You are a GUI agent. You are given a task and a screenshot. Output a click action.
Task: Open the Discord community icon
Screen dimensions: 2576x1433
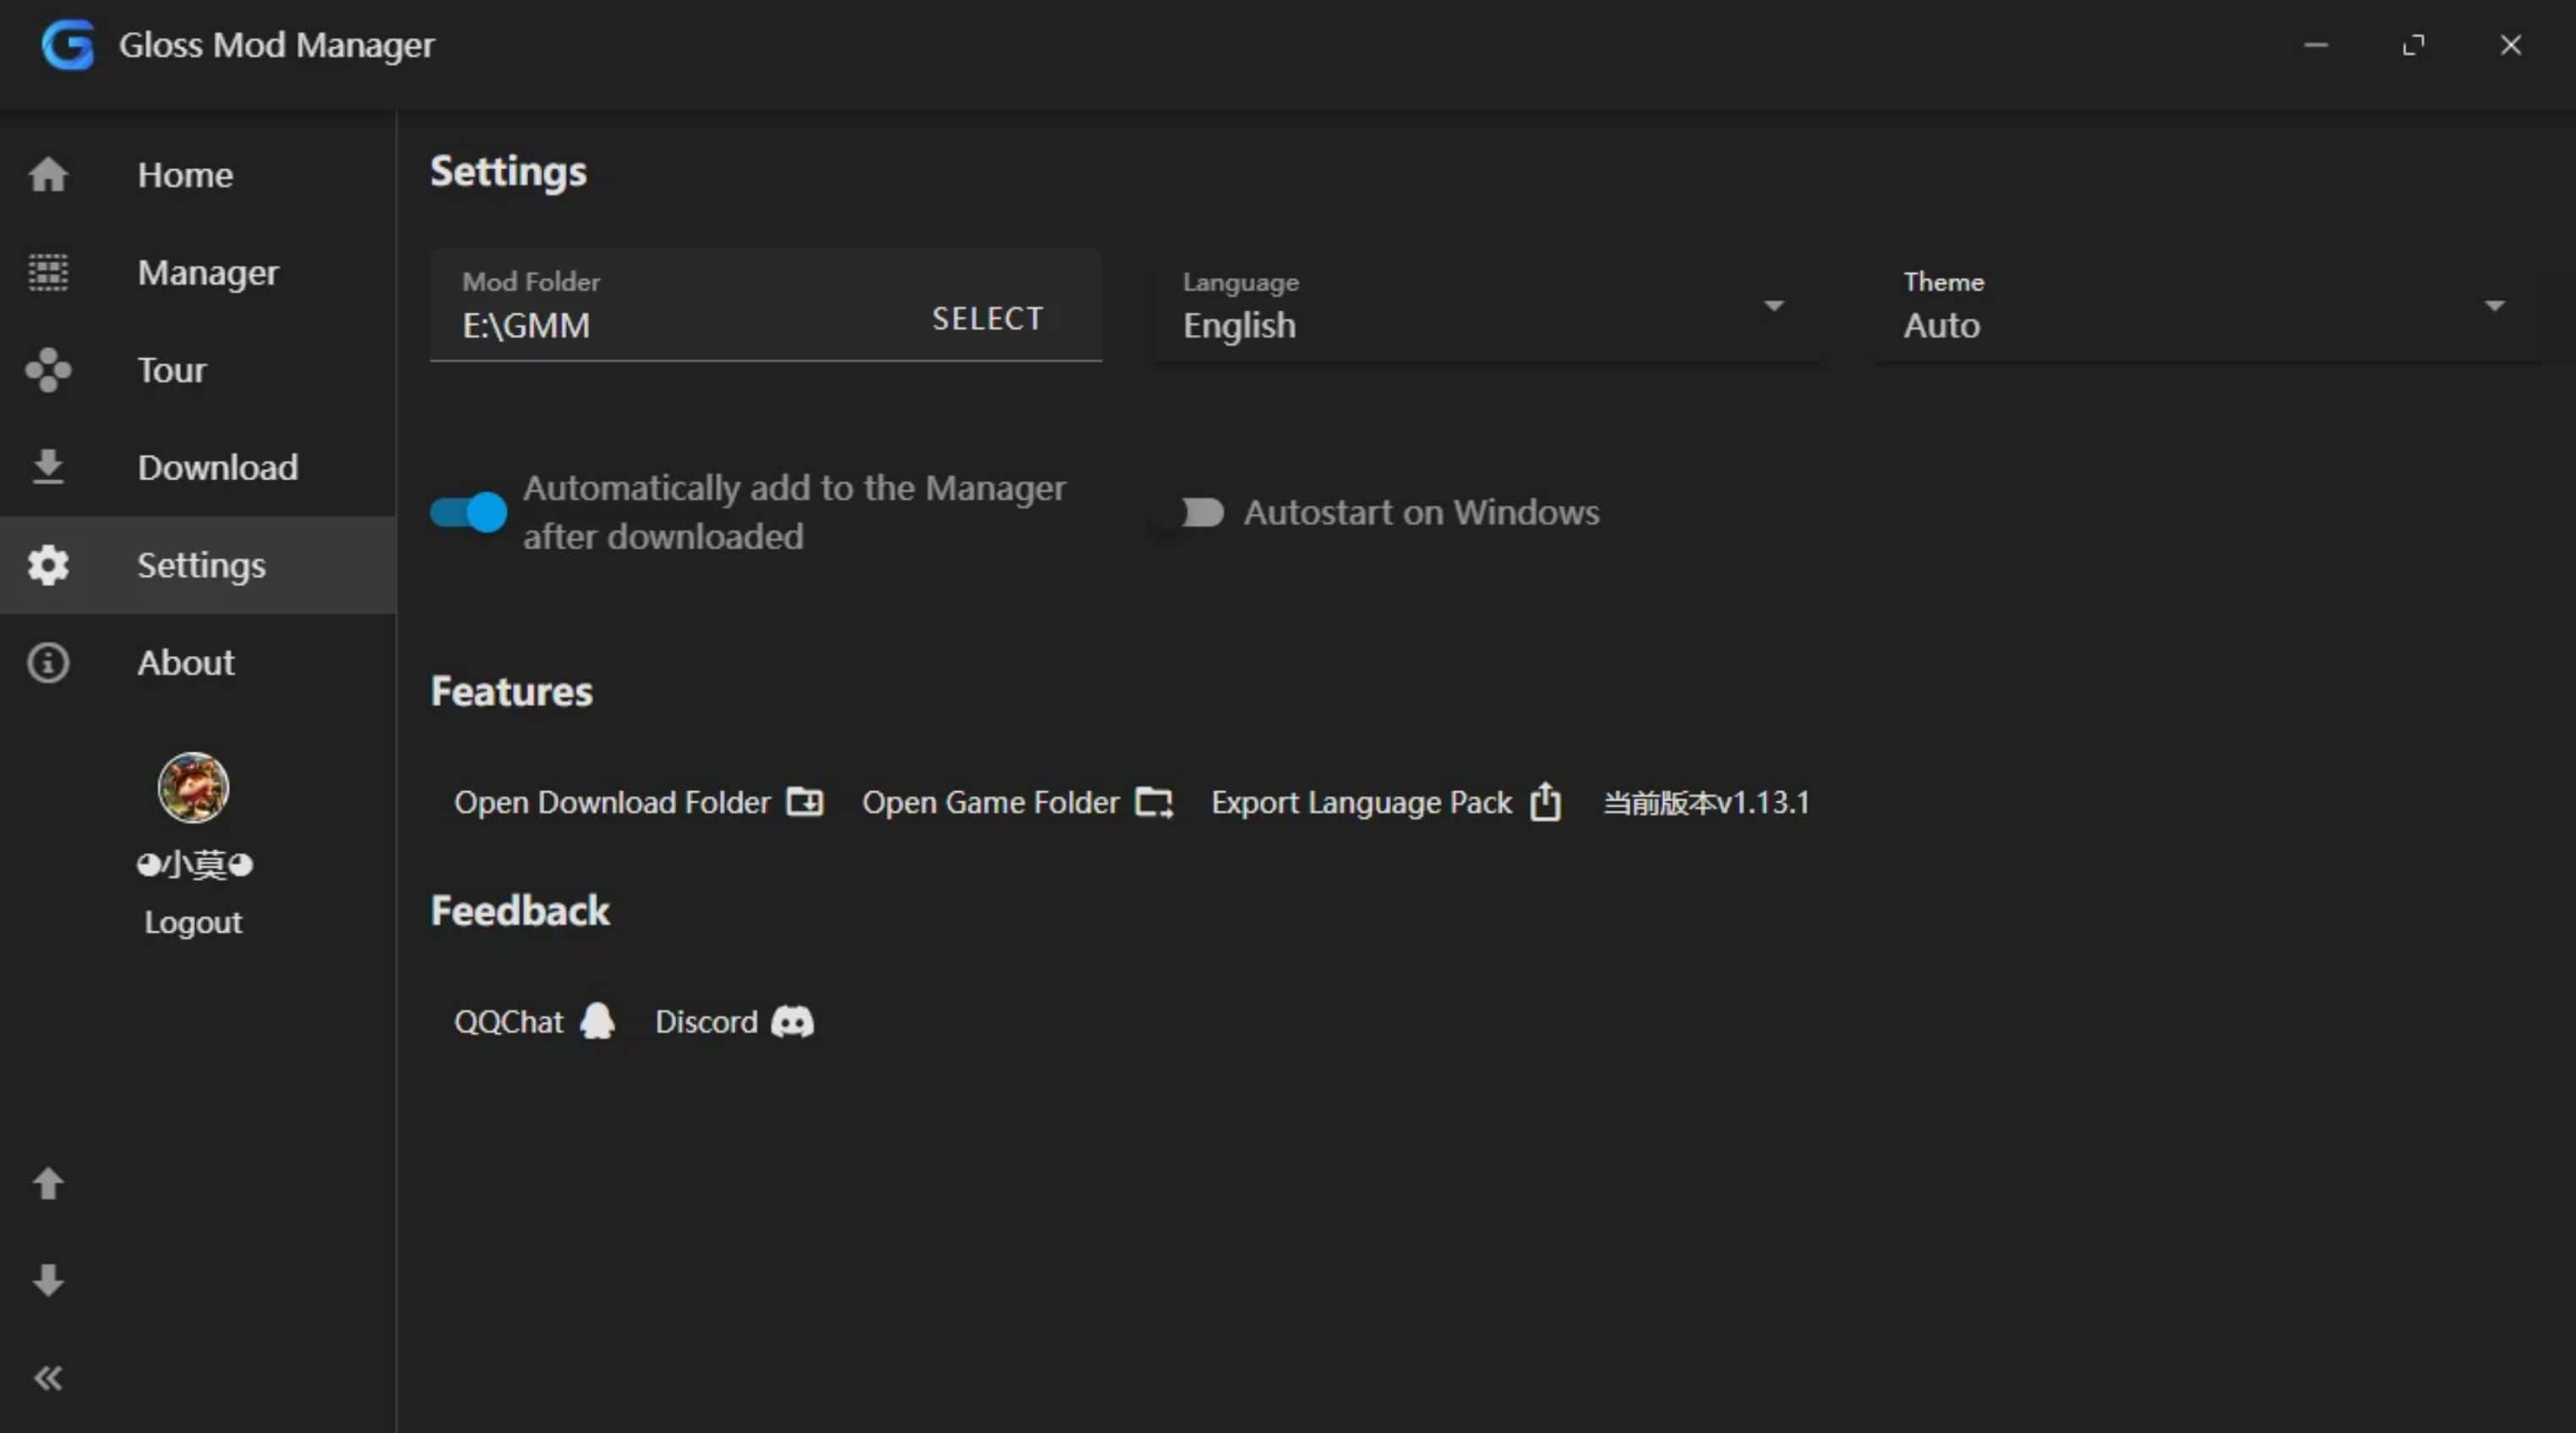[791, 1021]
